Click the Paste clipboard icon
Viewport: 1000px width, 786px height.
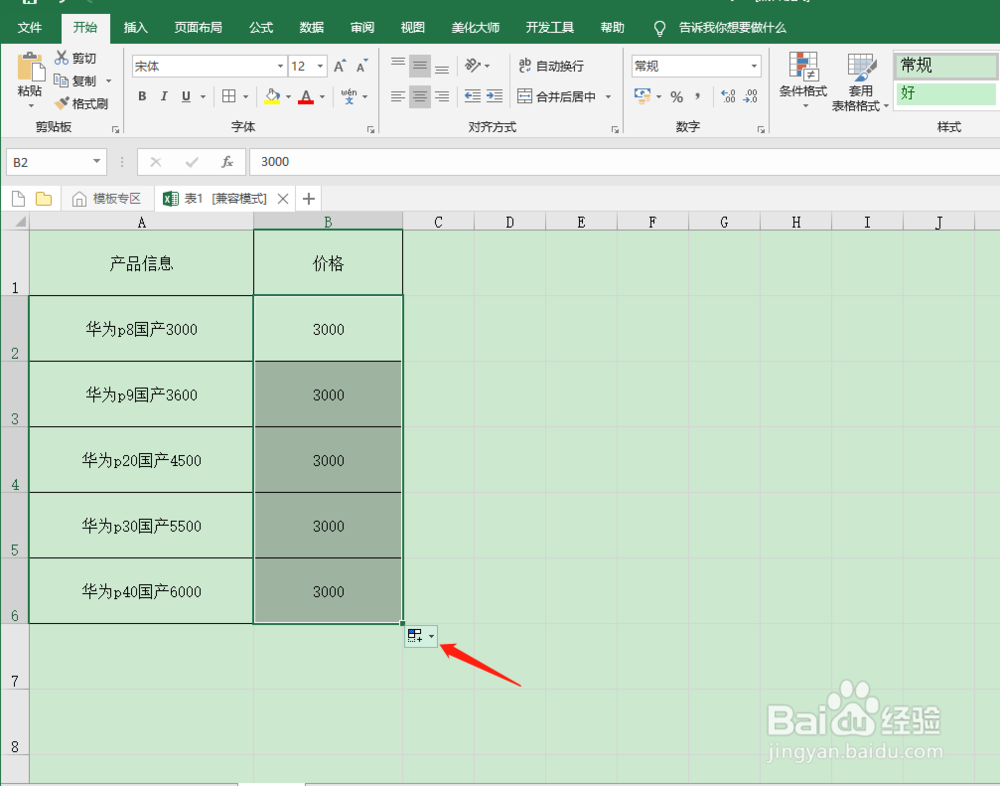pos(30,66)
